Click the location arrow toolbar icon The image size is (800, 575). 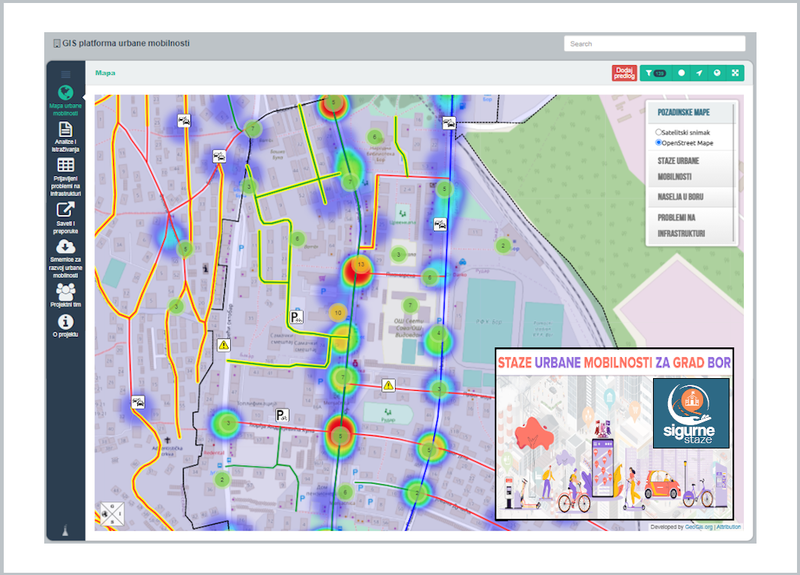click(699, 73)
